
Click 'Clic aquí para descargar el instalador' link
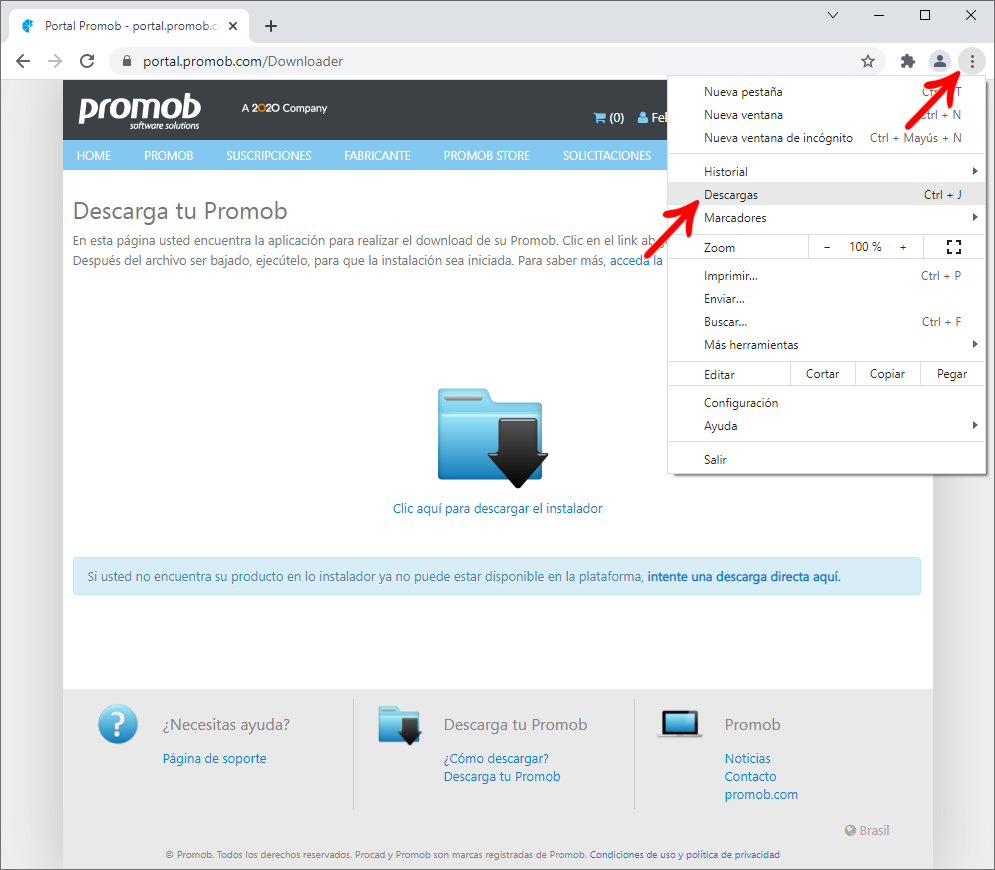point(498,508)
